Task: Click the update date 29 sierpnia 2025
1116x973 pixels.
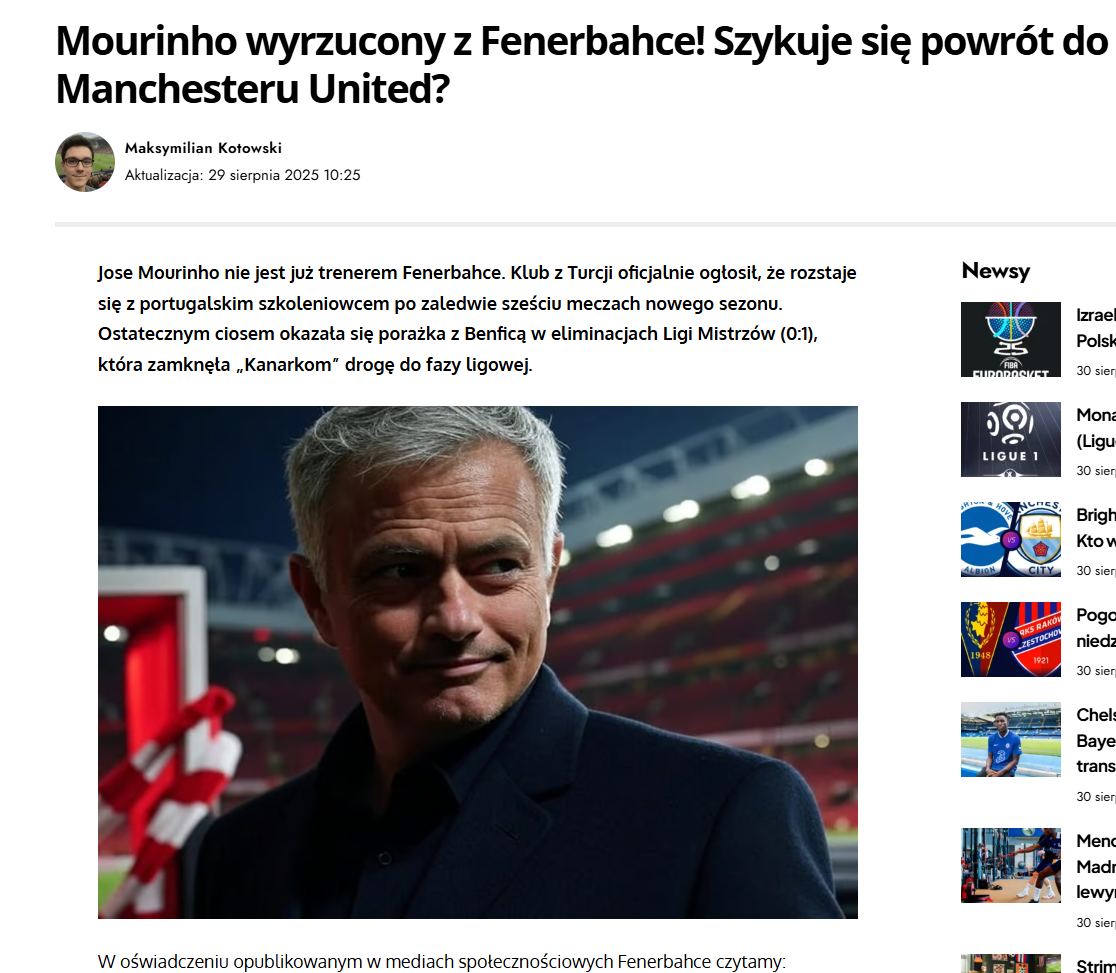Action: coord(263,175)
